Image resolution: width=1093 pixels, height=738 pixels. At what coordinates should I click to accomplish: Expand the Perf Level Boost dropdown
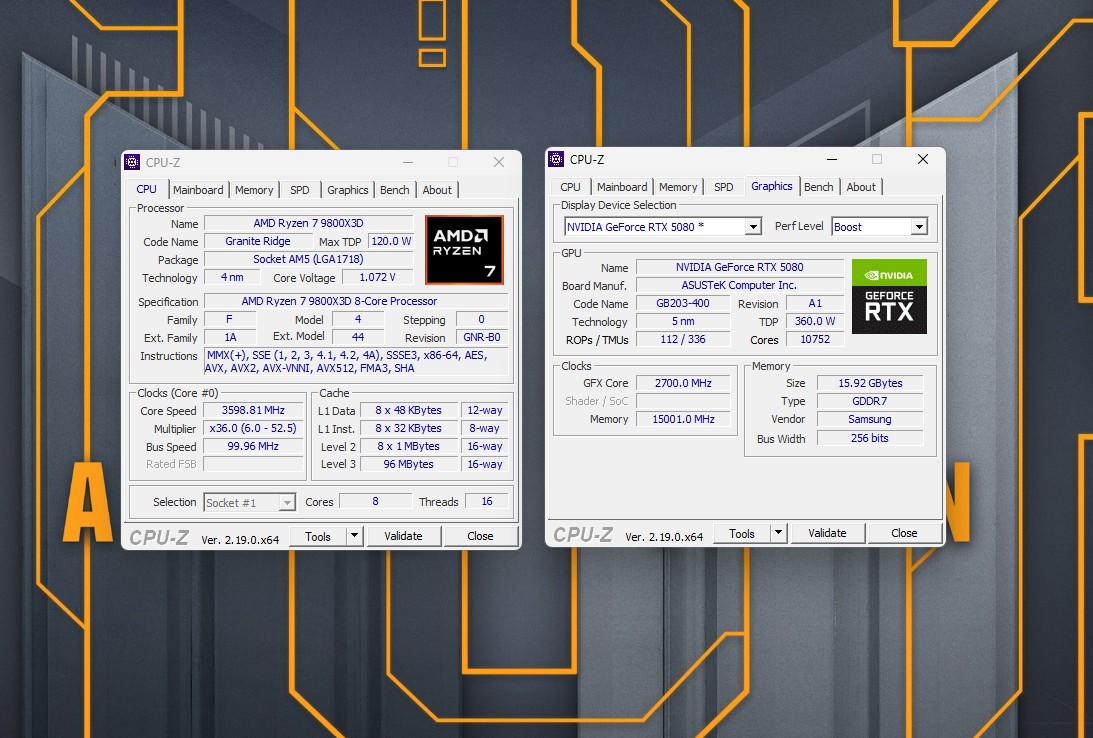tap(919, 227)
